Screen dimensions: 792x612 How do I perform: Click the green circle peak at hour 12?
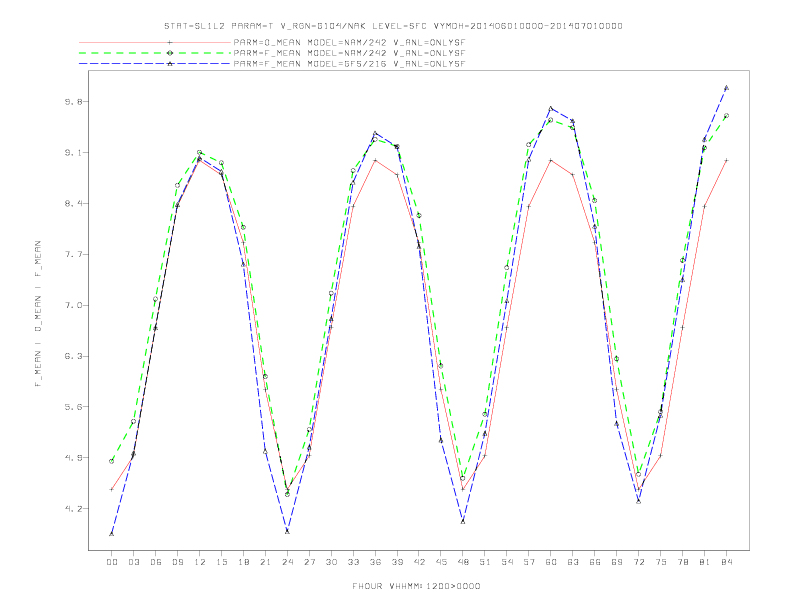tap(200, 152)
